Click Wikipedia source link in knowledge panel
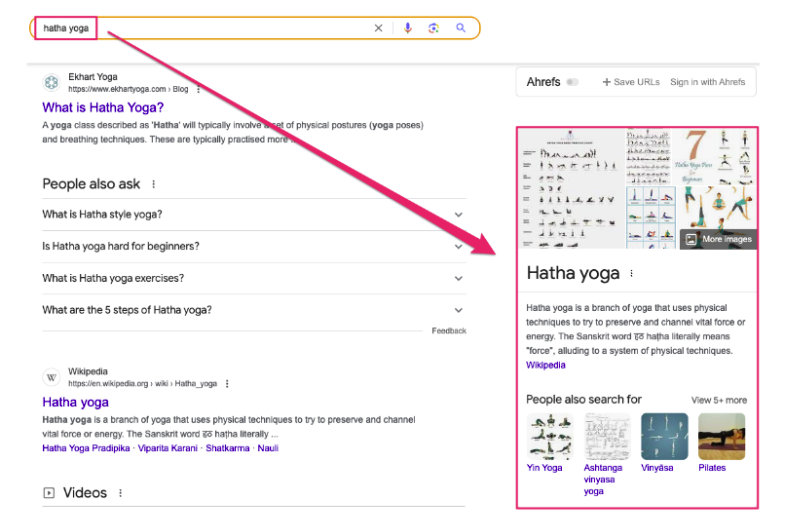 click(x=545, y=365)
